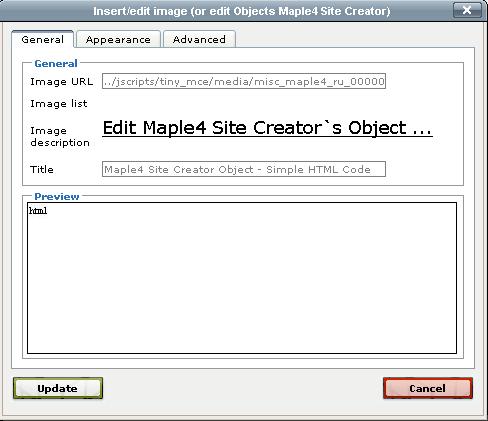Click the html text in Preview
This screenshot has height=421, width=488.
pos(38,210)
